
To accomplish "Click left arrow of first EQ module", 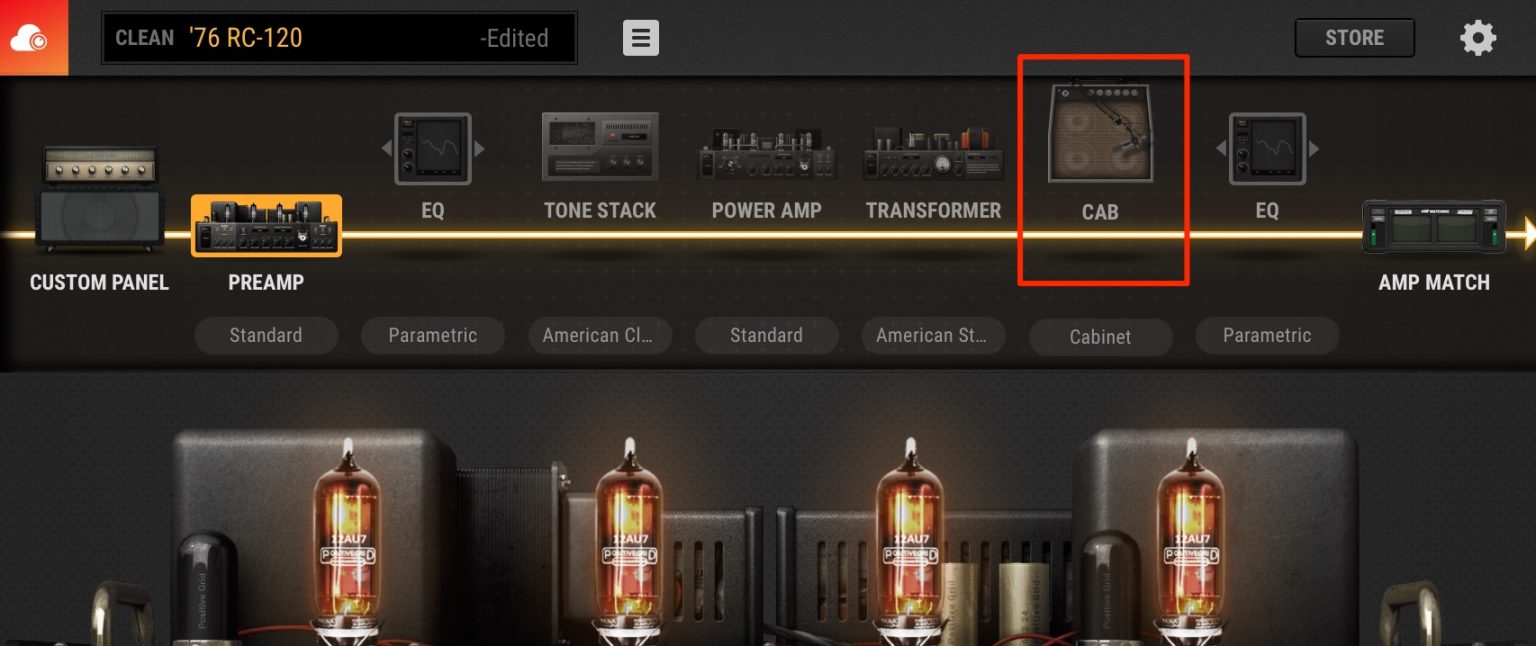I will (386, 149).
